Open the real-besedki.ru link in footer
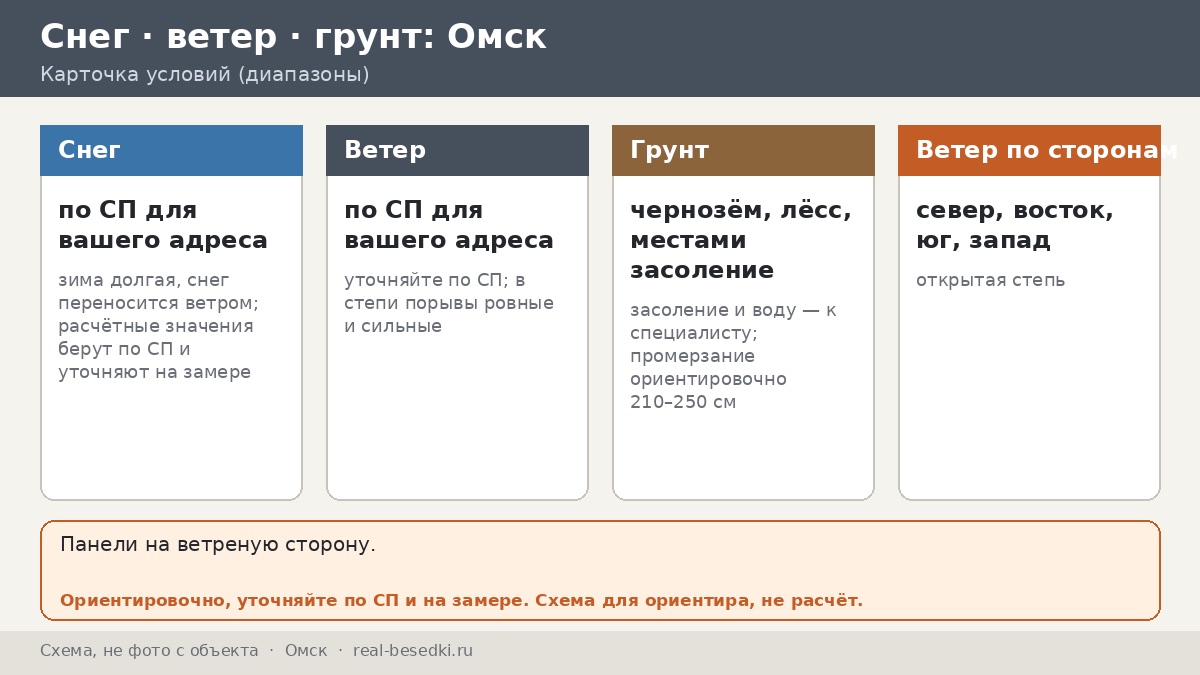The image size is (1200, 675). (413, 650)
